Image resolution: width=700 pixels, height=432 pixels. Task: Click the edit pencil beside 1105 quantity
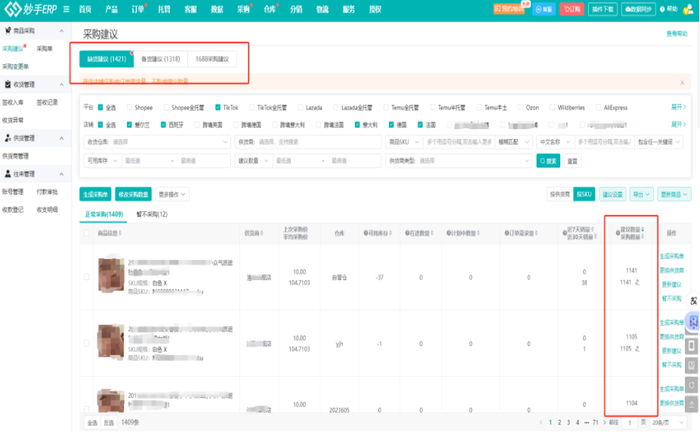pyautogui.click(x=637, y=349)
